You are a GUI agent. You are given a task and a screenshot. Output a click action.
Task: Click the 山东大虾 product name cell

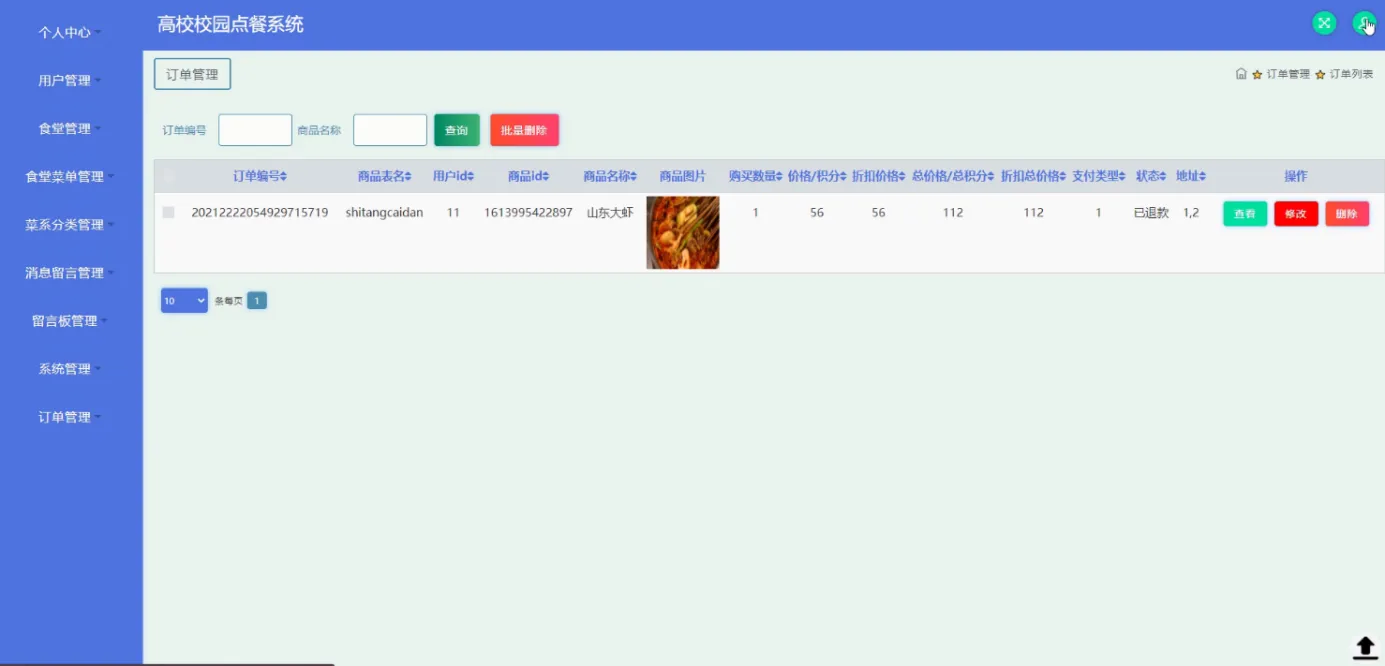(610, 212)
